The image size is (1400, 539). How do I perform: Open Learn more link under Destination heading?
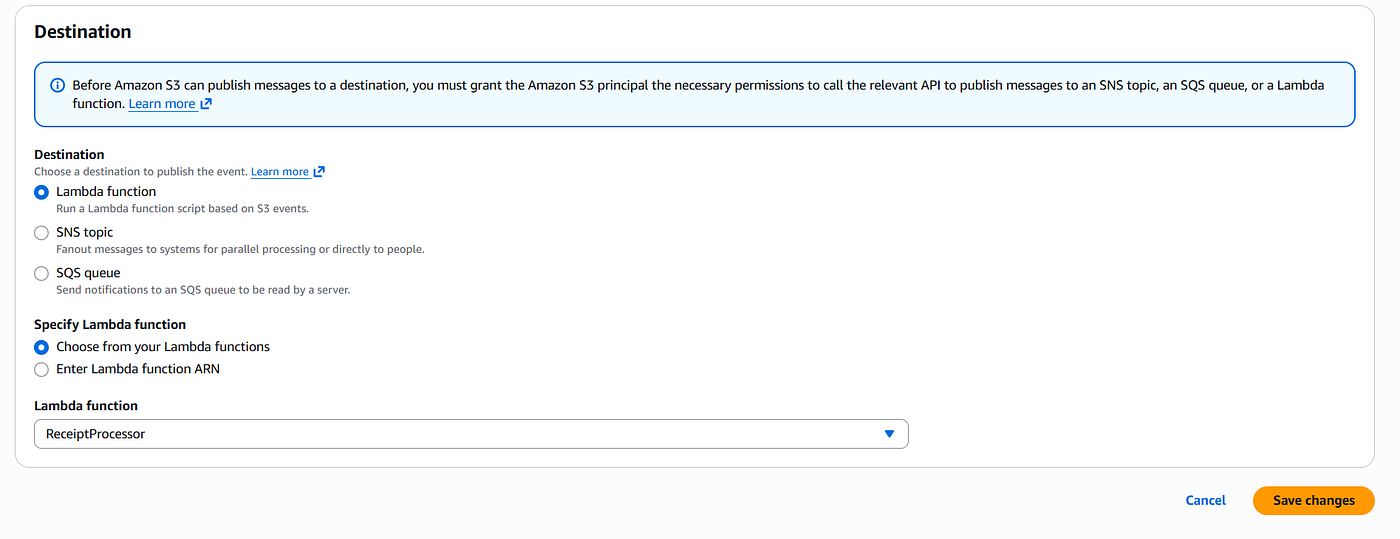point(280,172)
